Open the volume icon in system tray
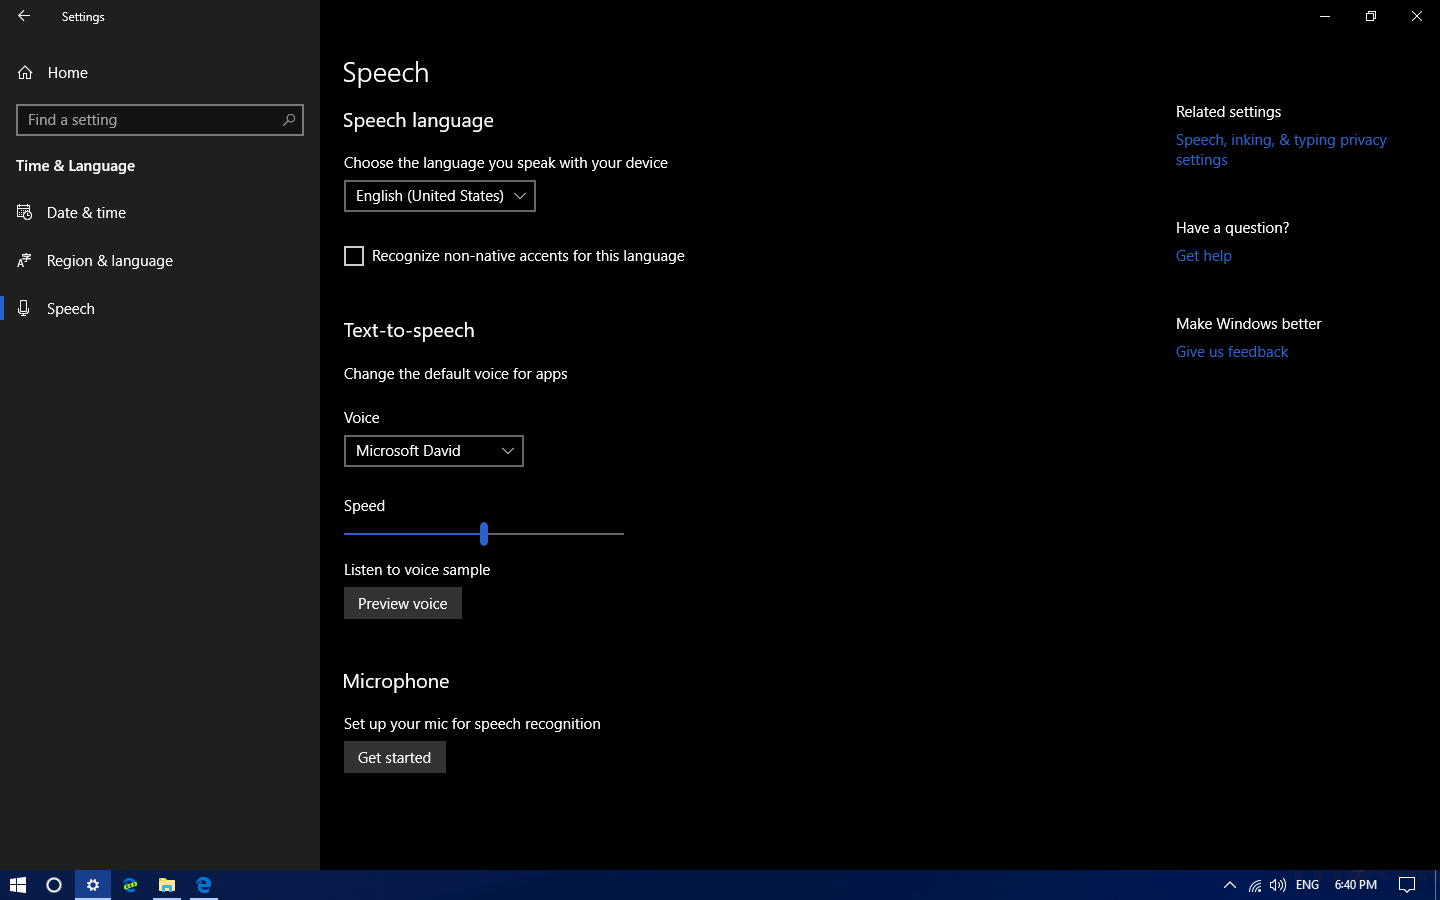 click(x=1278, y=885)
